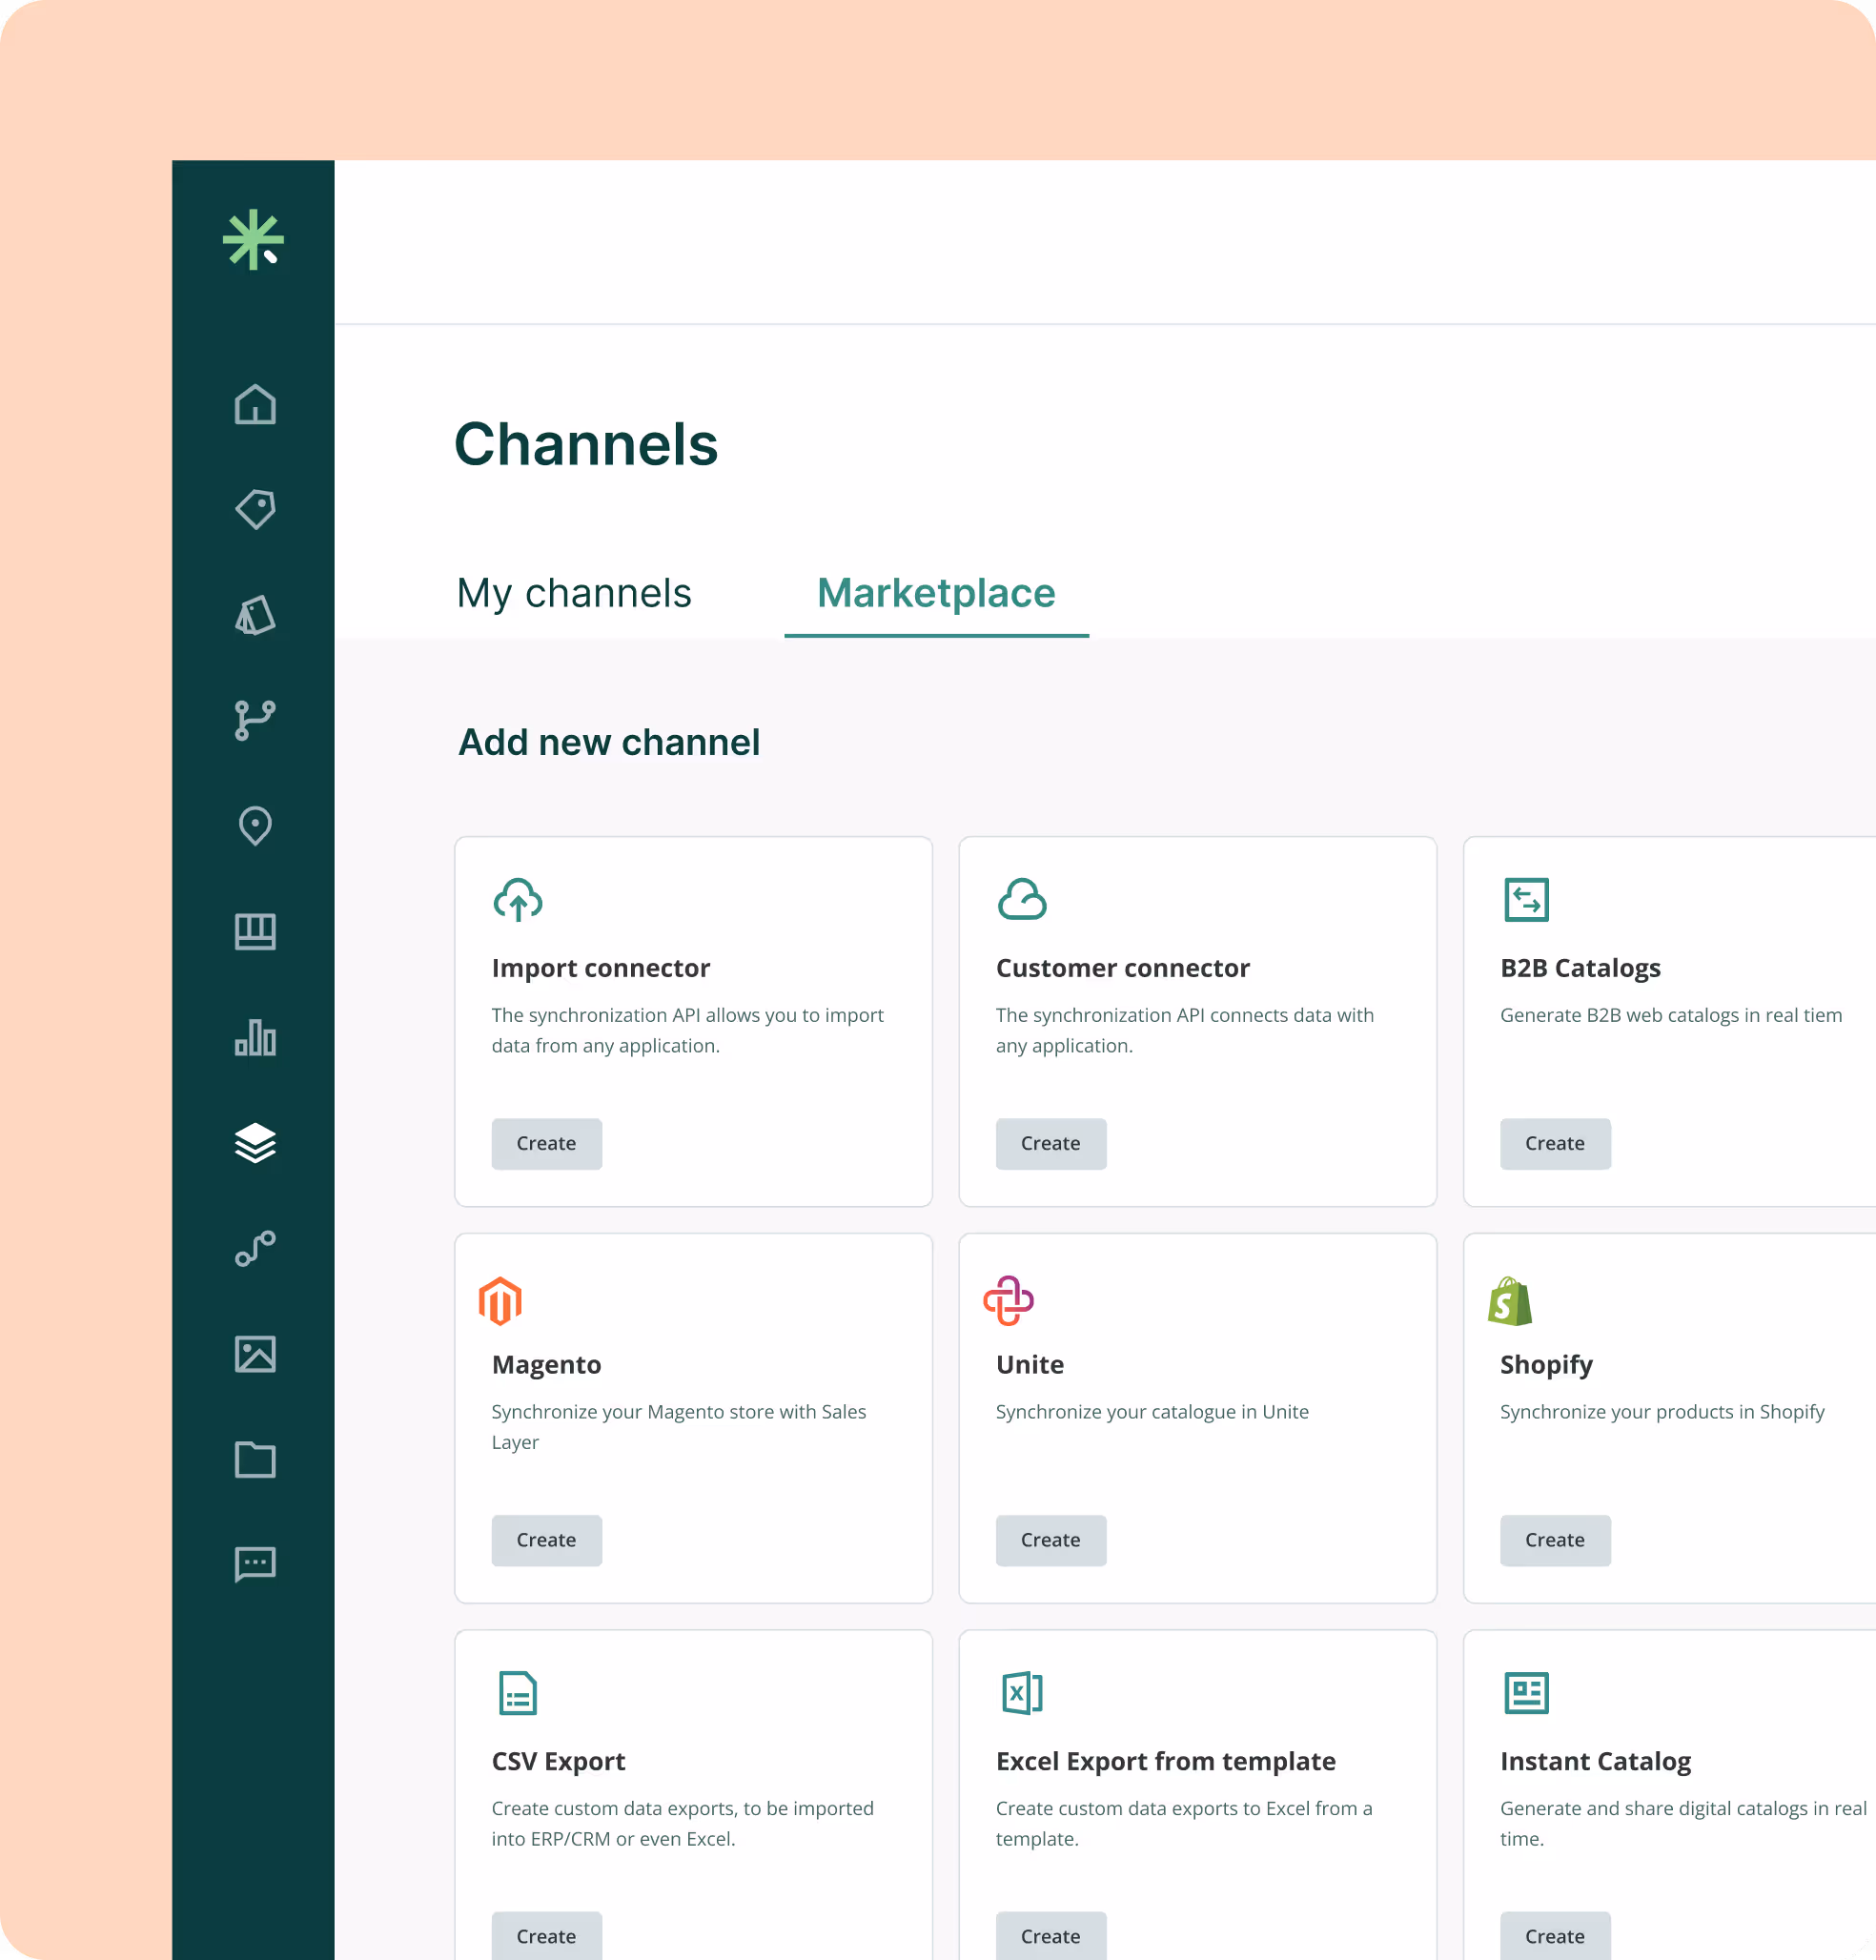
Task: Select the stacked layers channels sidebar icon
Action: point(255,1143)
